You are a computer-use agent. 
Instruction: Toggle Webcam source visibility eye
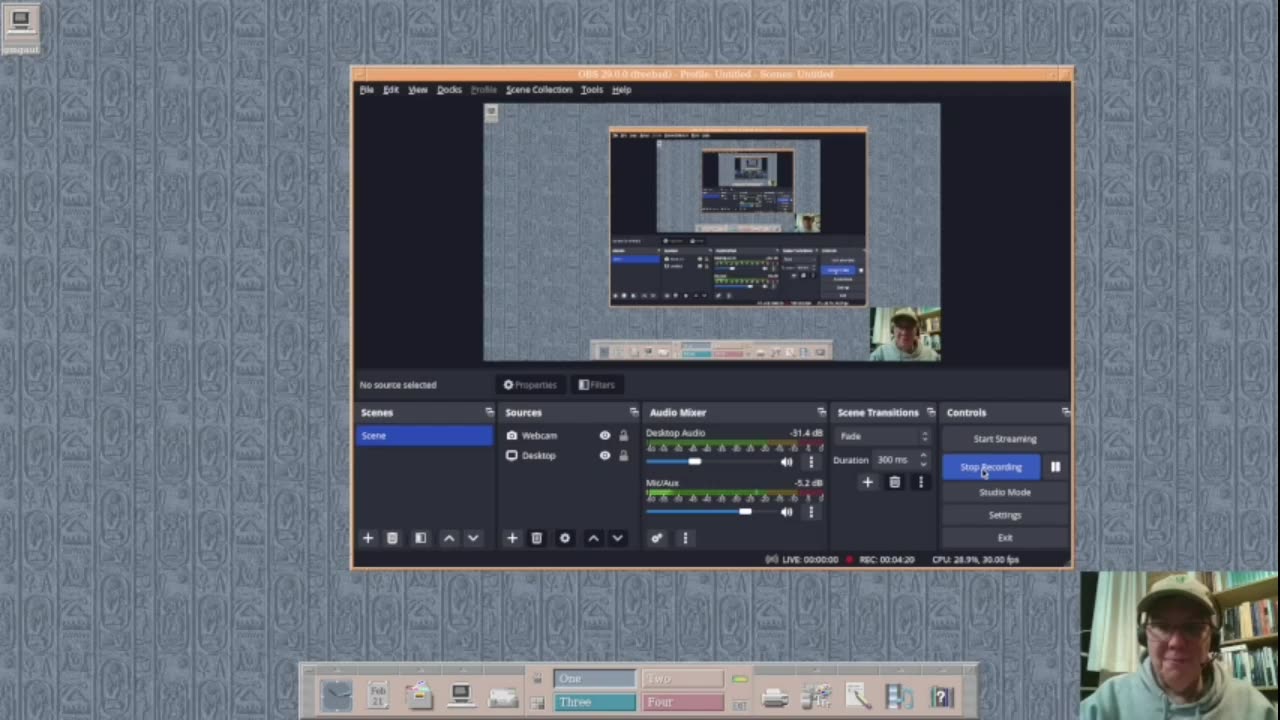point(604,436)
